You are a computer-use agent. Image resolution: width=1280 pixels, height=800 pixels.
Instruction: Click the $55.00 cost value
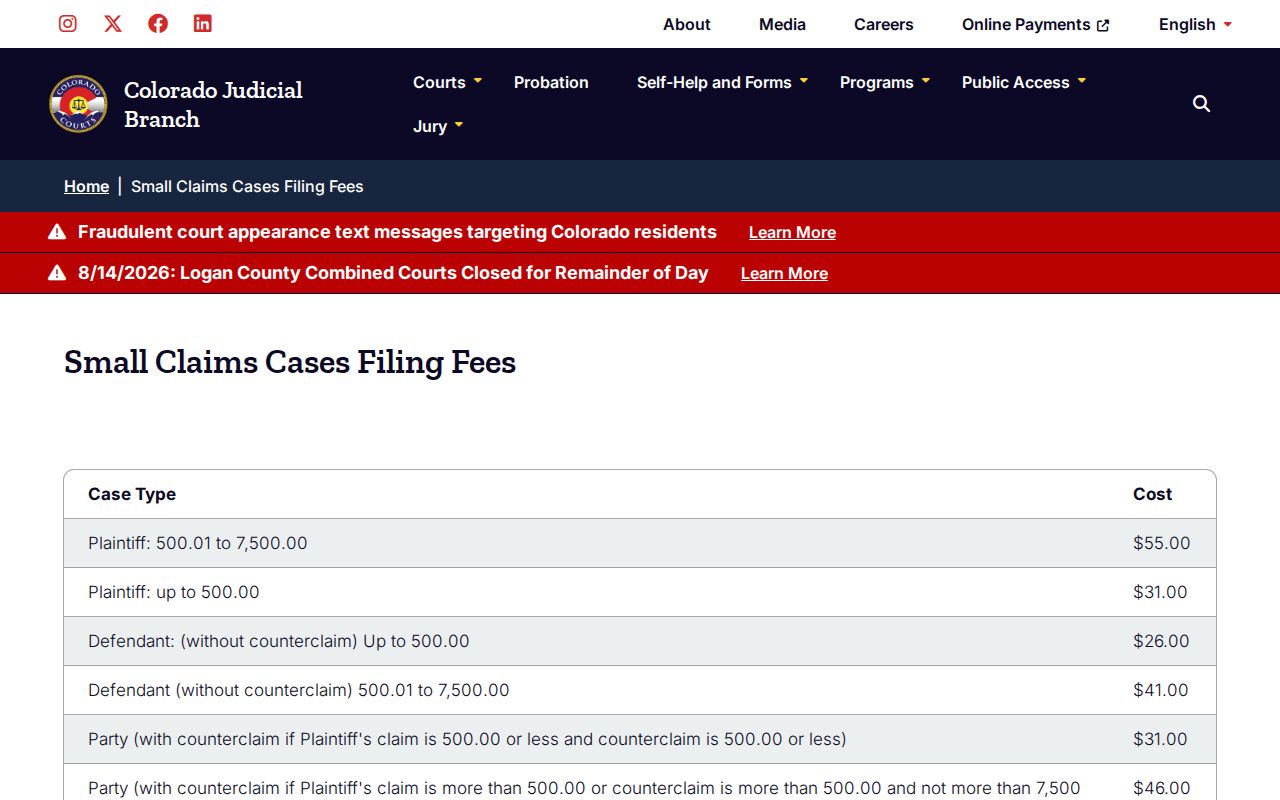click(x=1162, y=543)
